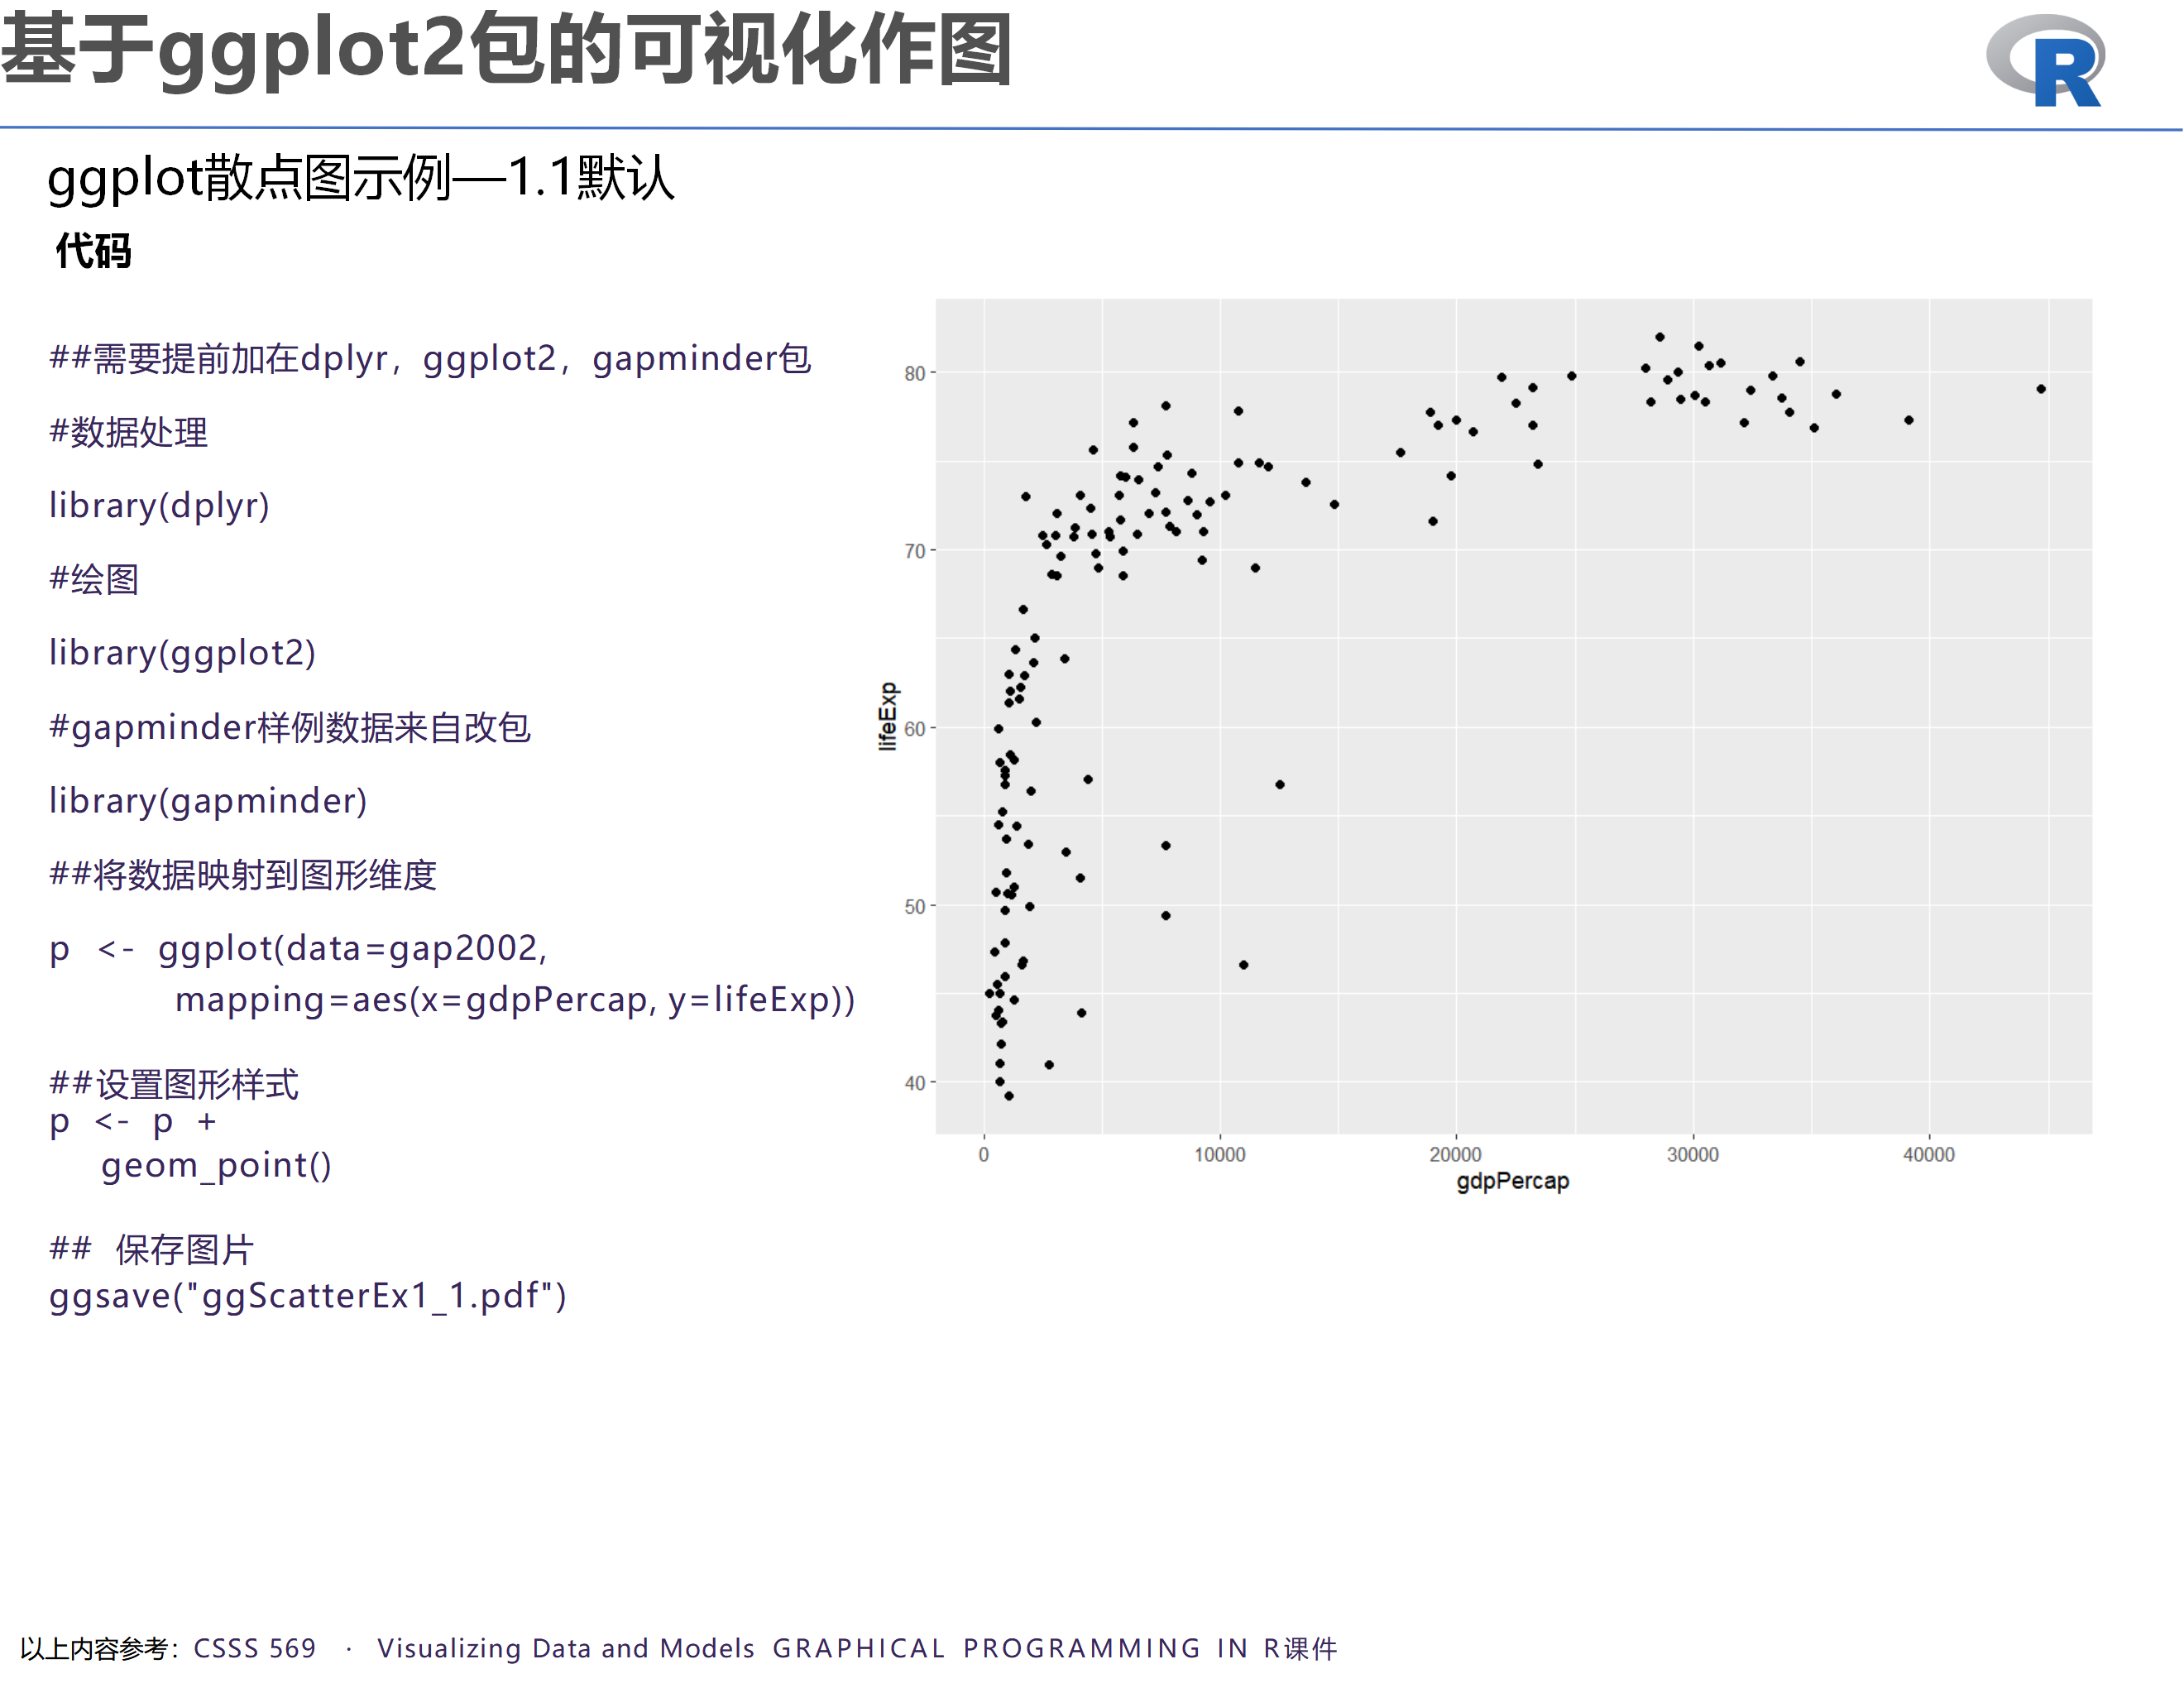Click the x-axis tick label 10000
The height and width of the screenshot is (1688, 2184).
tap(1220, 1155)
